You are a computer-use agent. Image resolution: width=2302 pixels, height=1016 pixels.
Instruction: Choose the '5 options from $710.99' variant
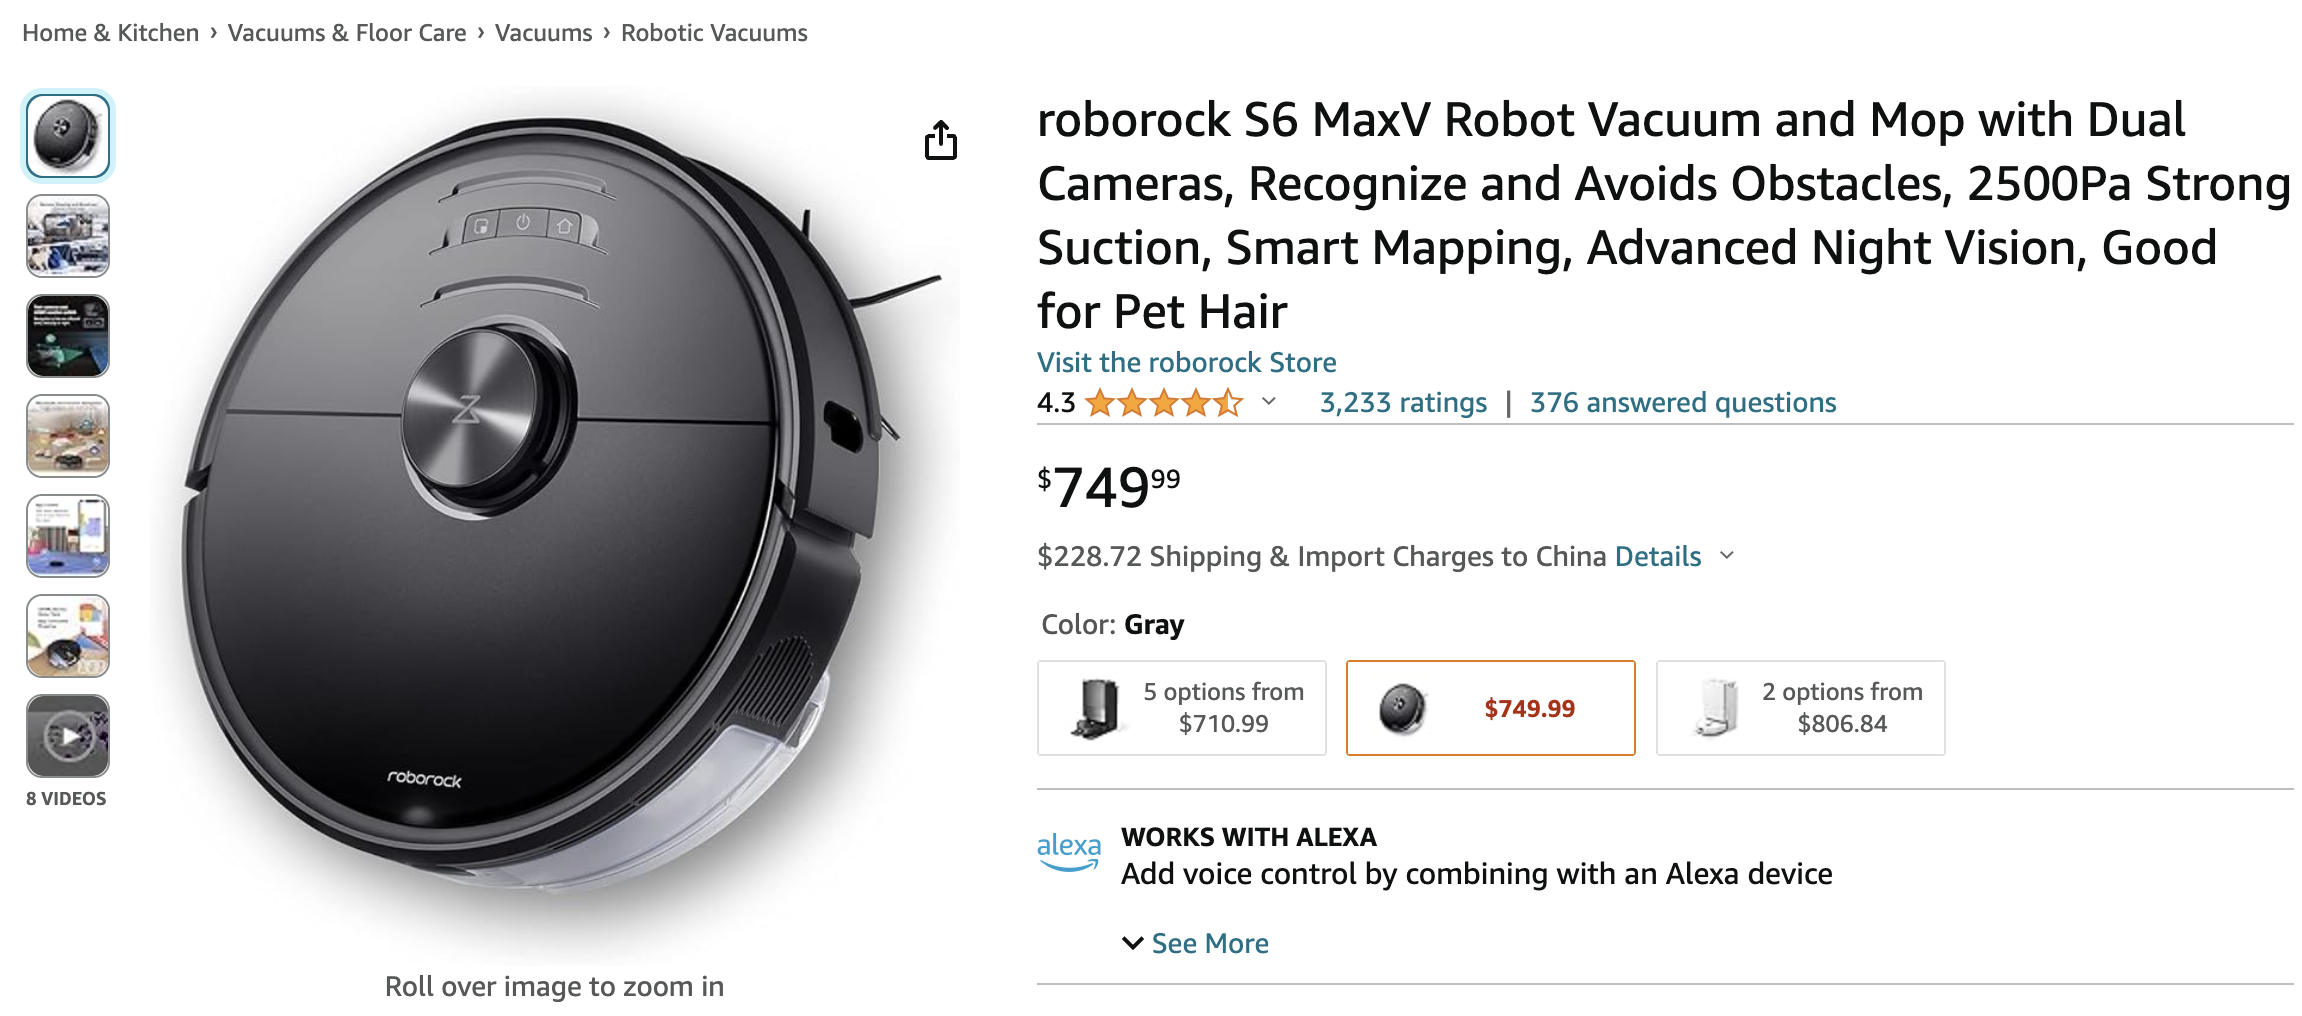click(1181, 708)
